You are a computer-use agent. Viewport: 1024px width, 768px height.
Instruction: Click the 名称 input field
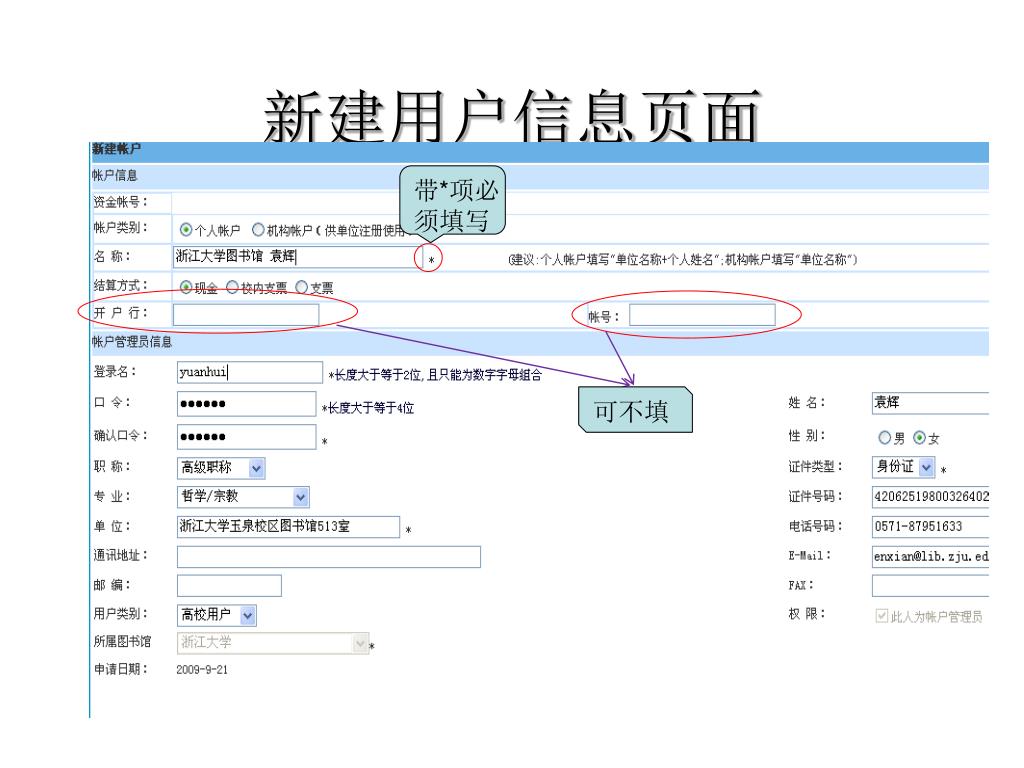pos(298,257)
